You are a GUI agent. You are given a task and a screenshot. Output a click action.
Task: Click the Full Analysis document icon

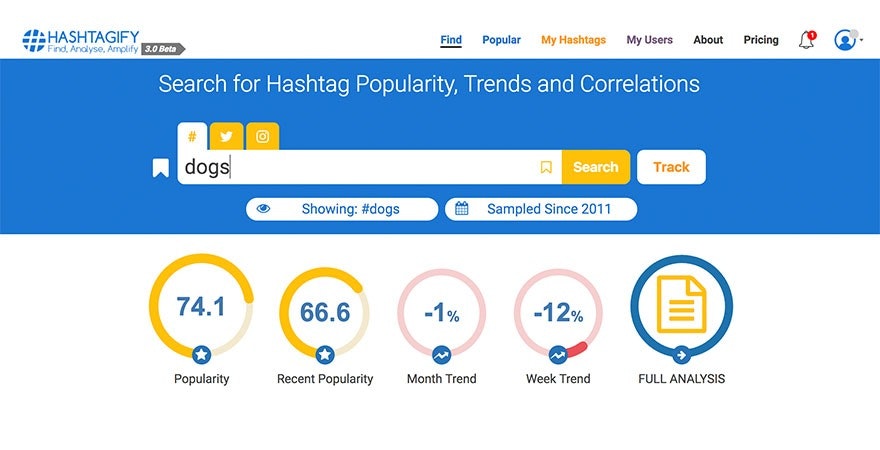(x=681, y=306)
